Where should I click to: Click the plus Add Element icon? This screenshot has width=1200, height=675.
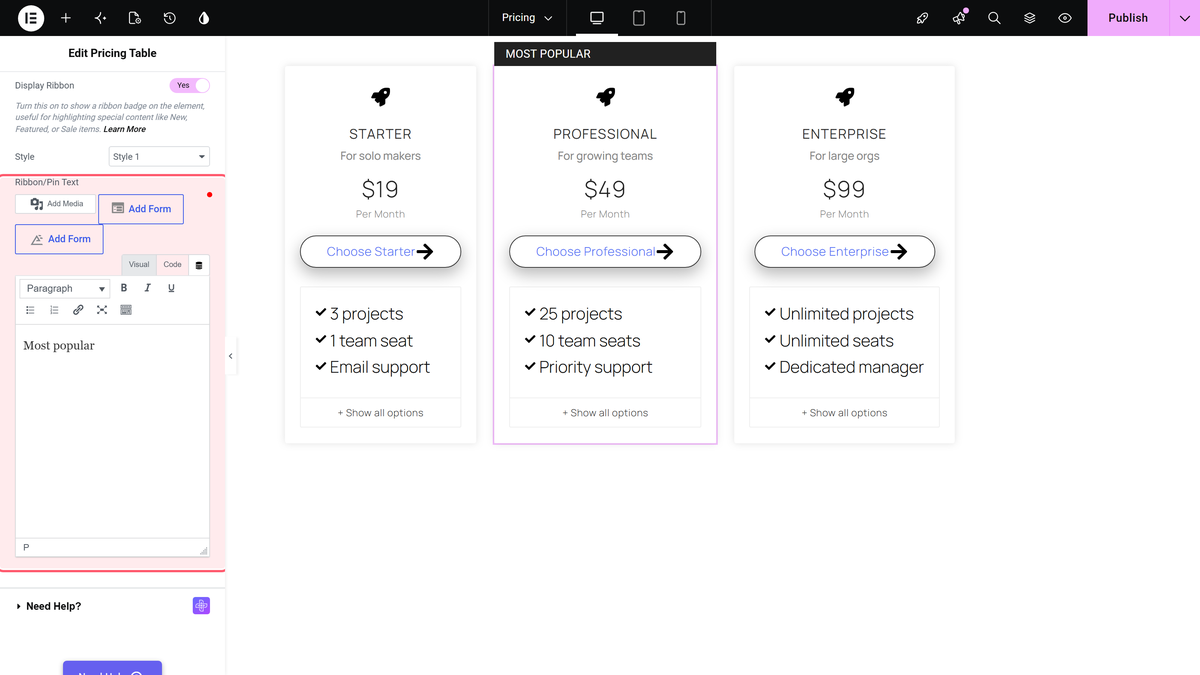pyautogui.click(x=66, y=18)
